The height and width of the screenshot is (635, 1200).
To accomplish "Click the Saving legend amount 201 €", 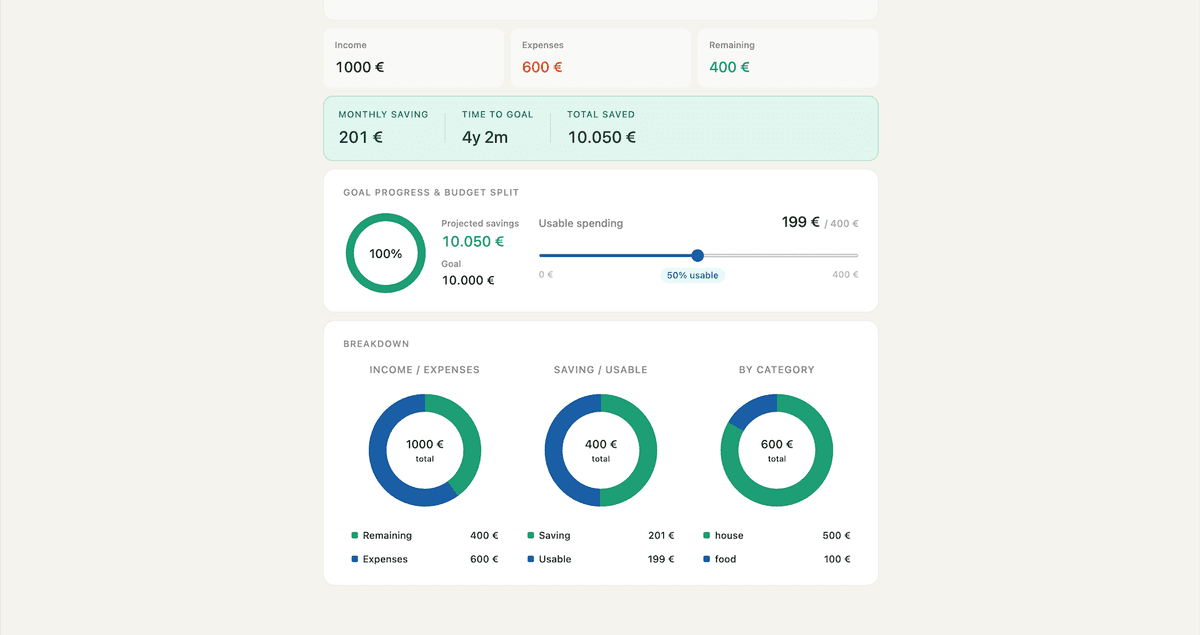I will tap(661, 536).
